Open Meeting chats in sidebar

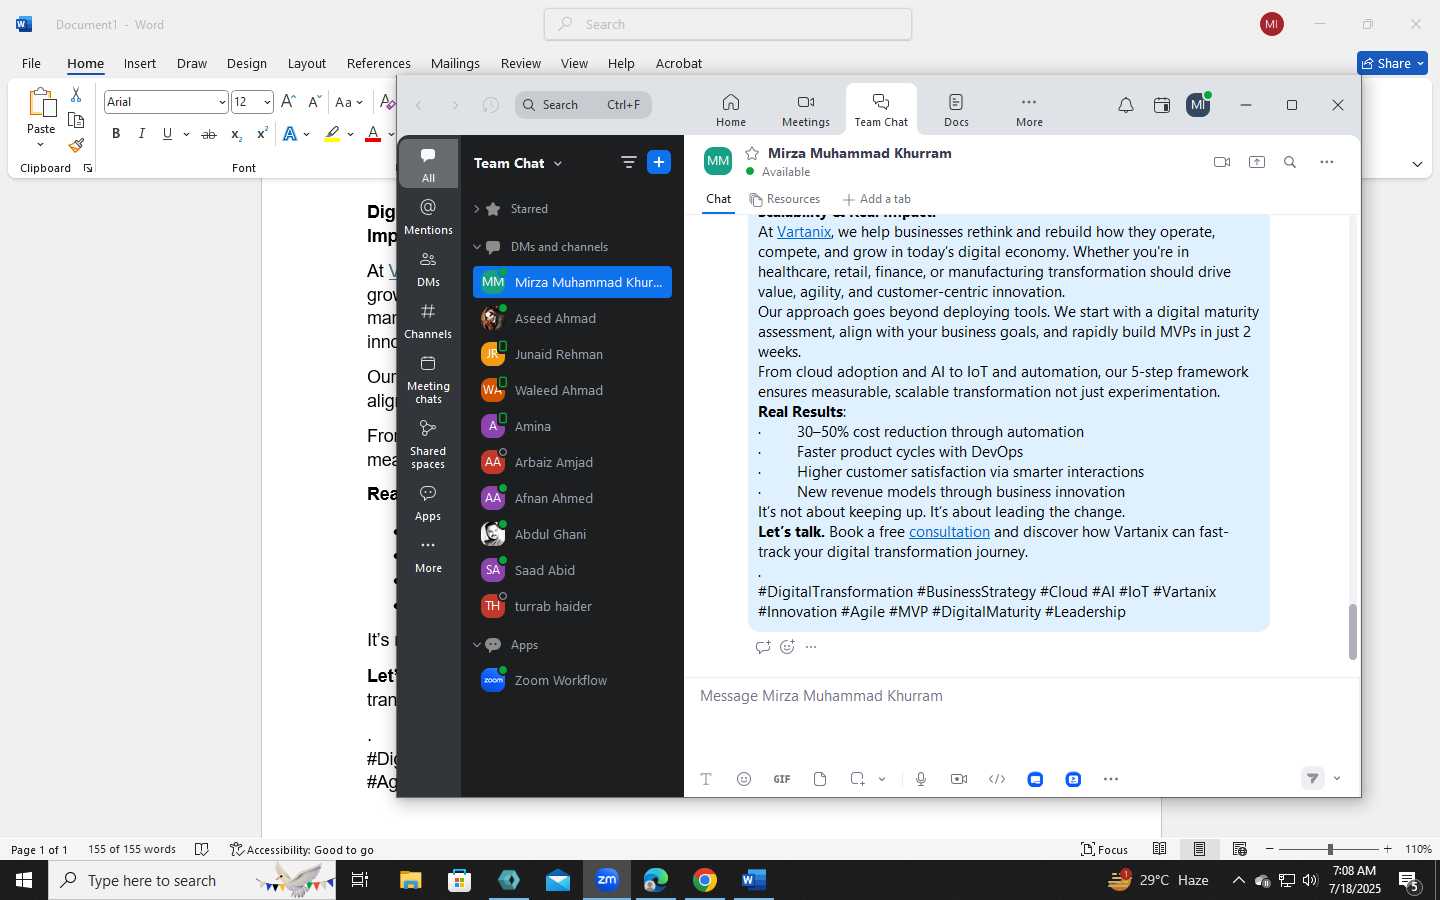click(428, 379)
